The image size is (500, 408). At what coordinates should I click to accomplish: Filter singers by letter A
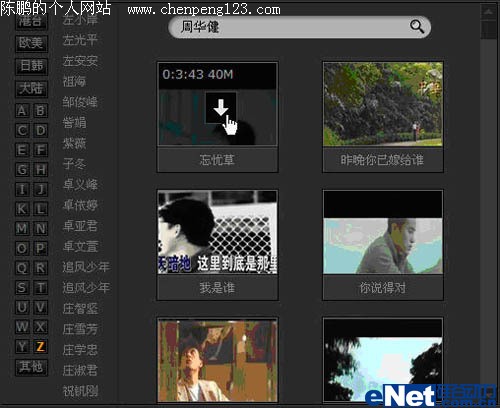coord(22,110)
